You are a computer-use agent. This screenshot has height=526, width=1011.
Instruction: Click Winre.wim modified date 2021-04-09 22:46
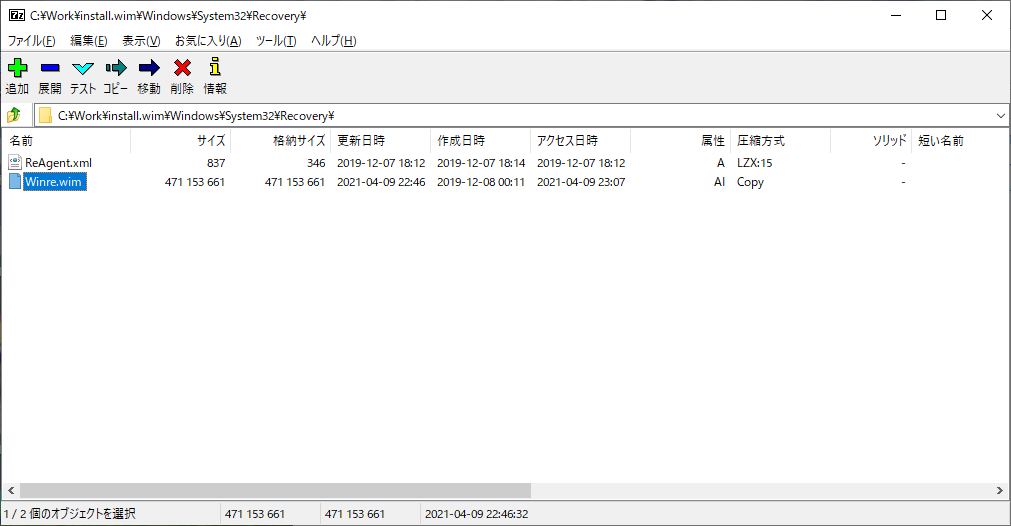click(x=381, y=182)
